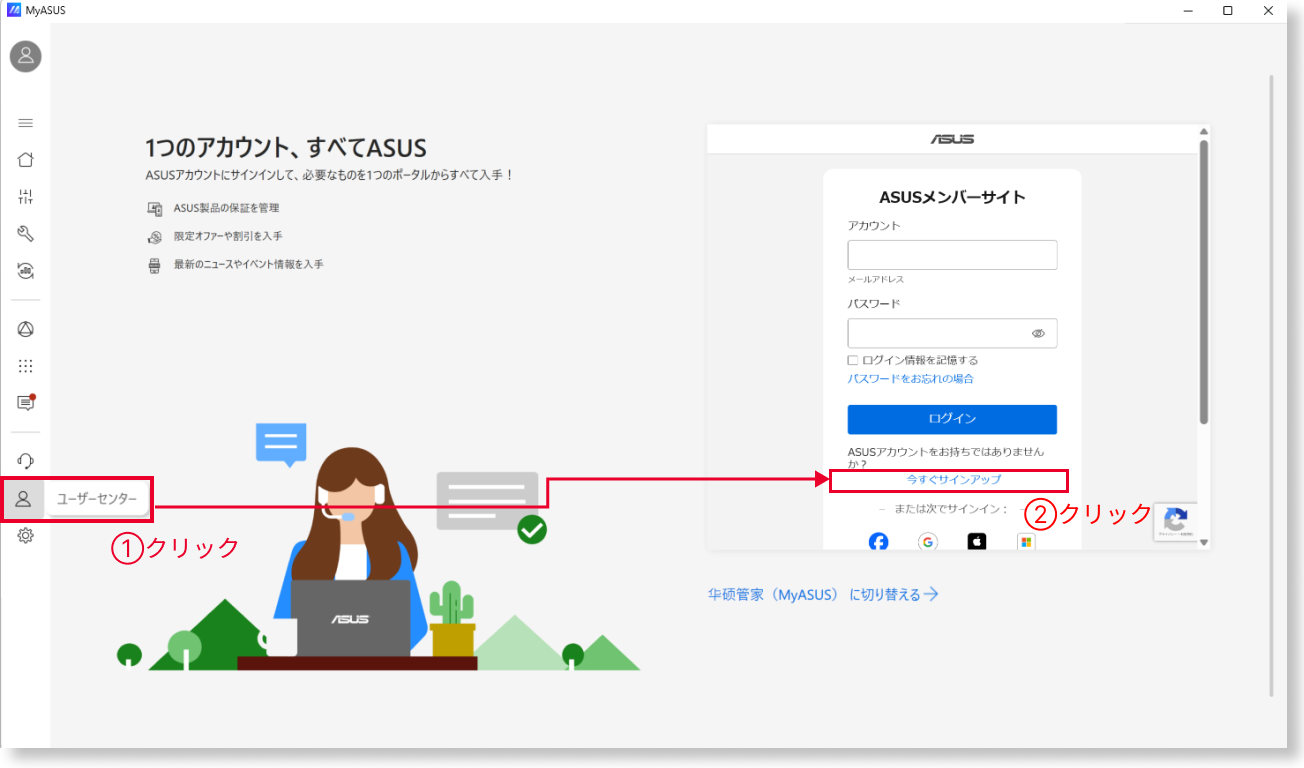Sign in with the Google icon

[x=928, y=542]
